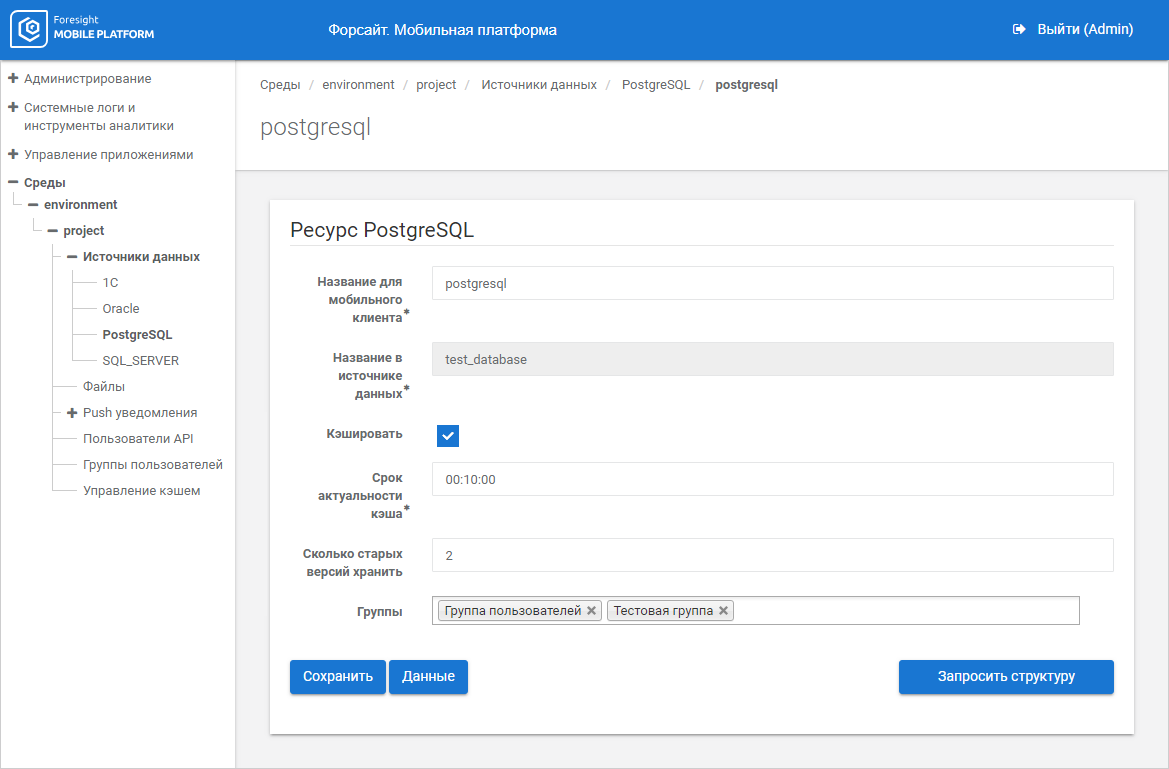
Task: Toggle the Кэшировать checkbox
Action: pyautogui.click(x=448, y=436)
